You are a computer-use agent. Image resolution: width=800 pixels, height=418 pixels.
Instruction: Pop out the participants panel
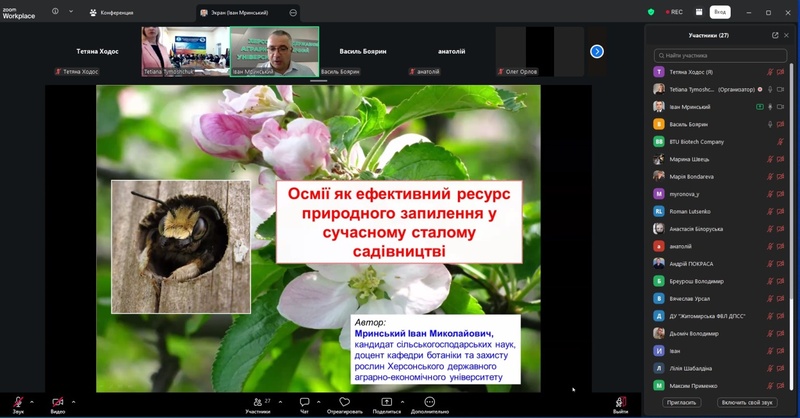pos(775,35)
